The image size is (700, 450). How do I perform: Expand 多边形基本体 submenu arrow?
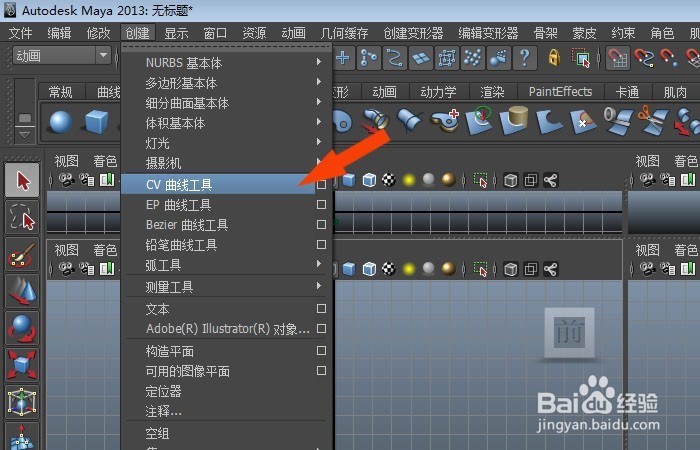coord(319,82)
